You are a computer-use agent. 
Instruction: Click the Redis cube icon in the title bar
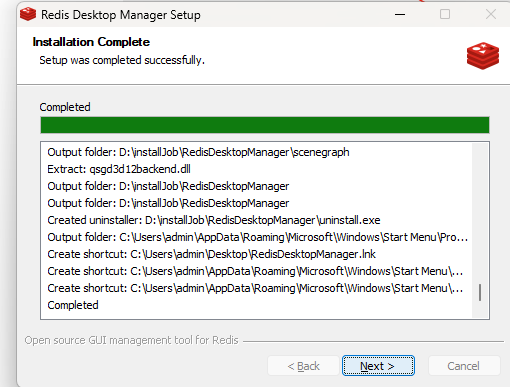(x=28, y=14)
